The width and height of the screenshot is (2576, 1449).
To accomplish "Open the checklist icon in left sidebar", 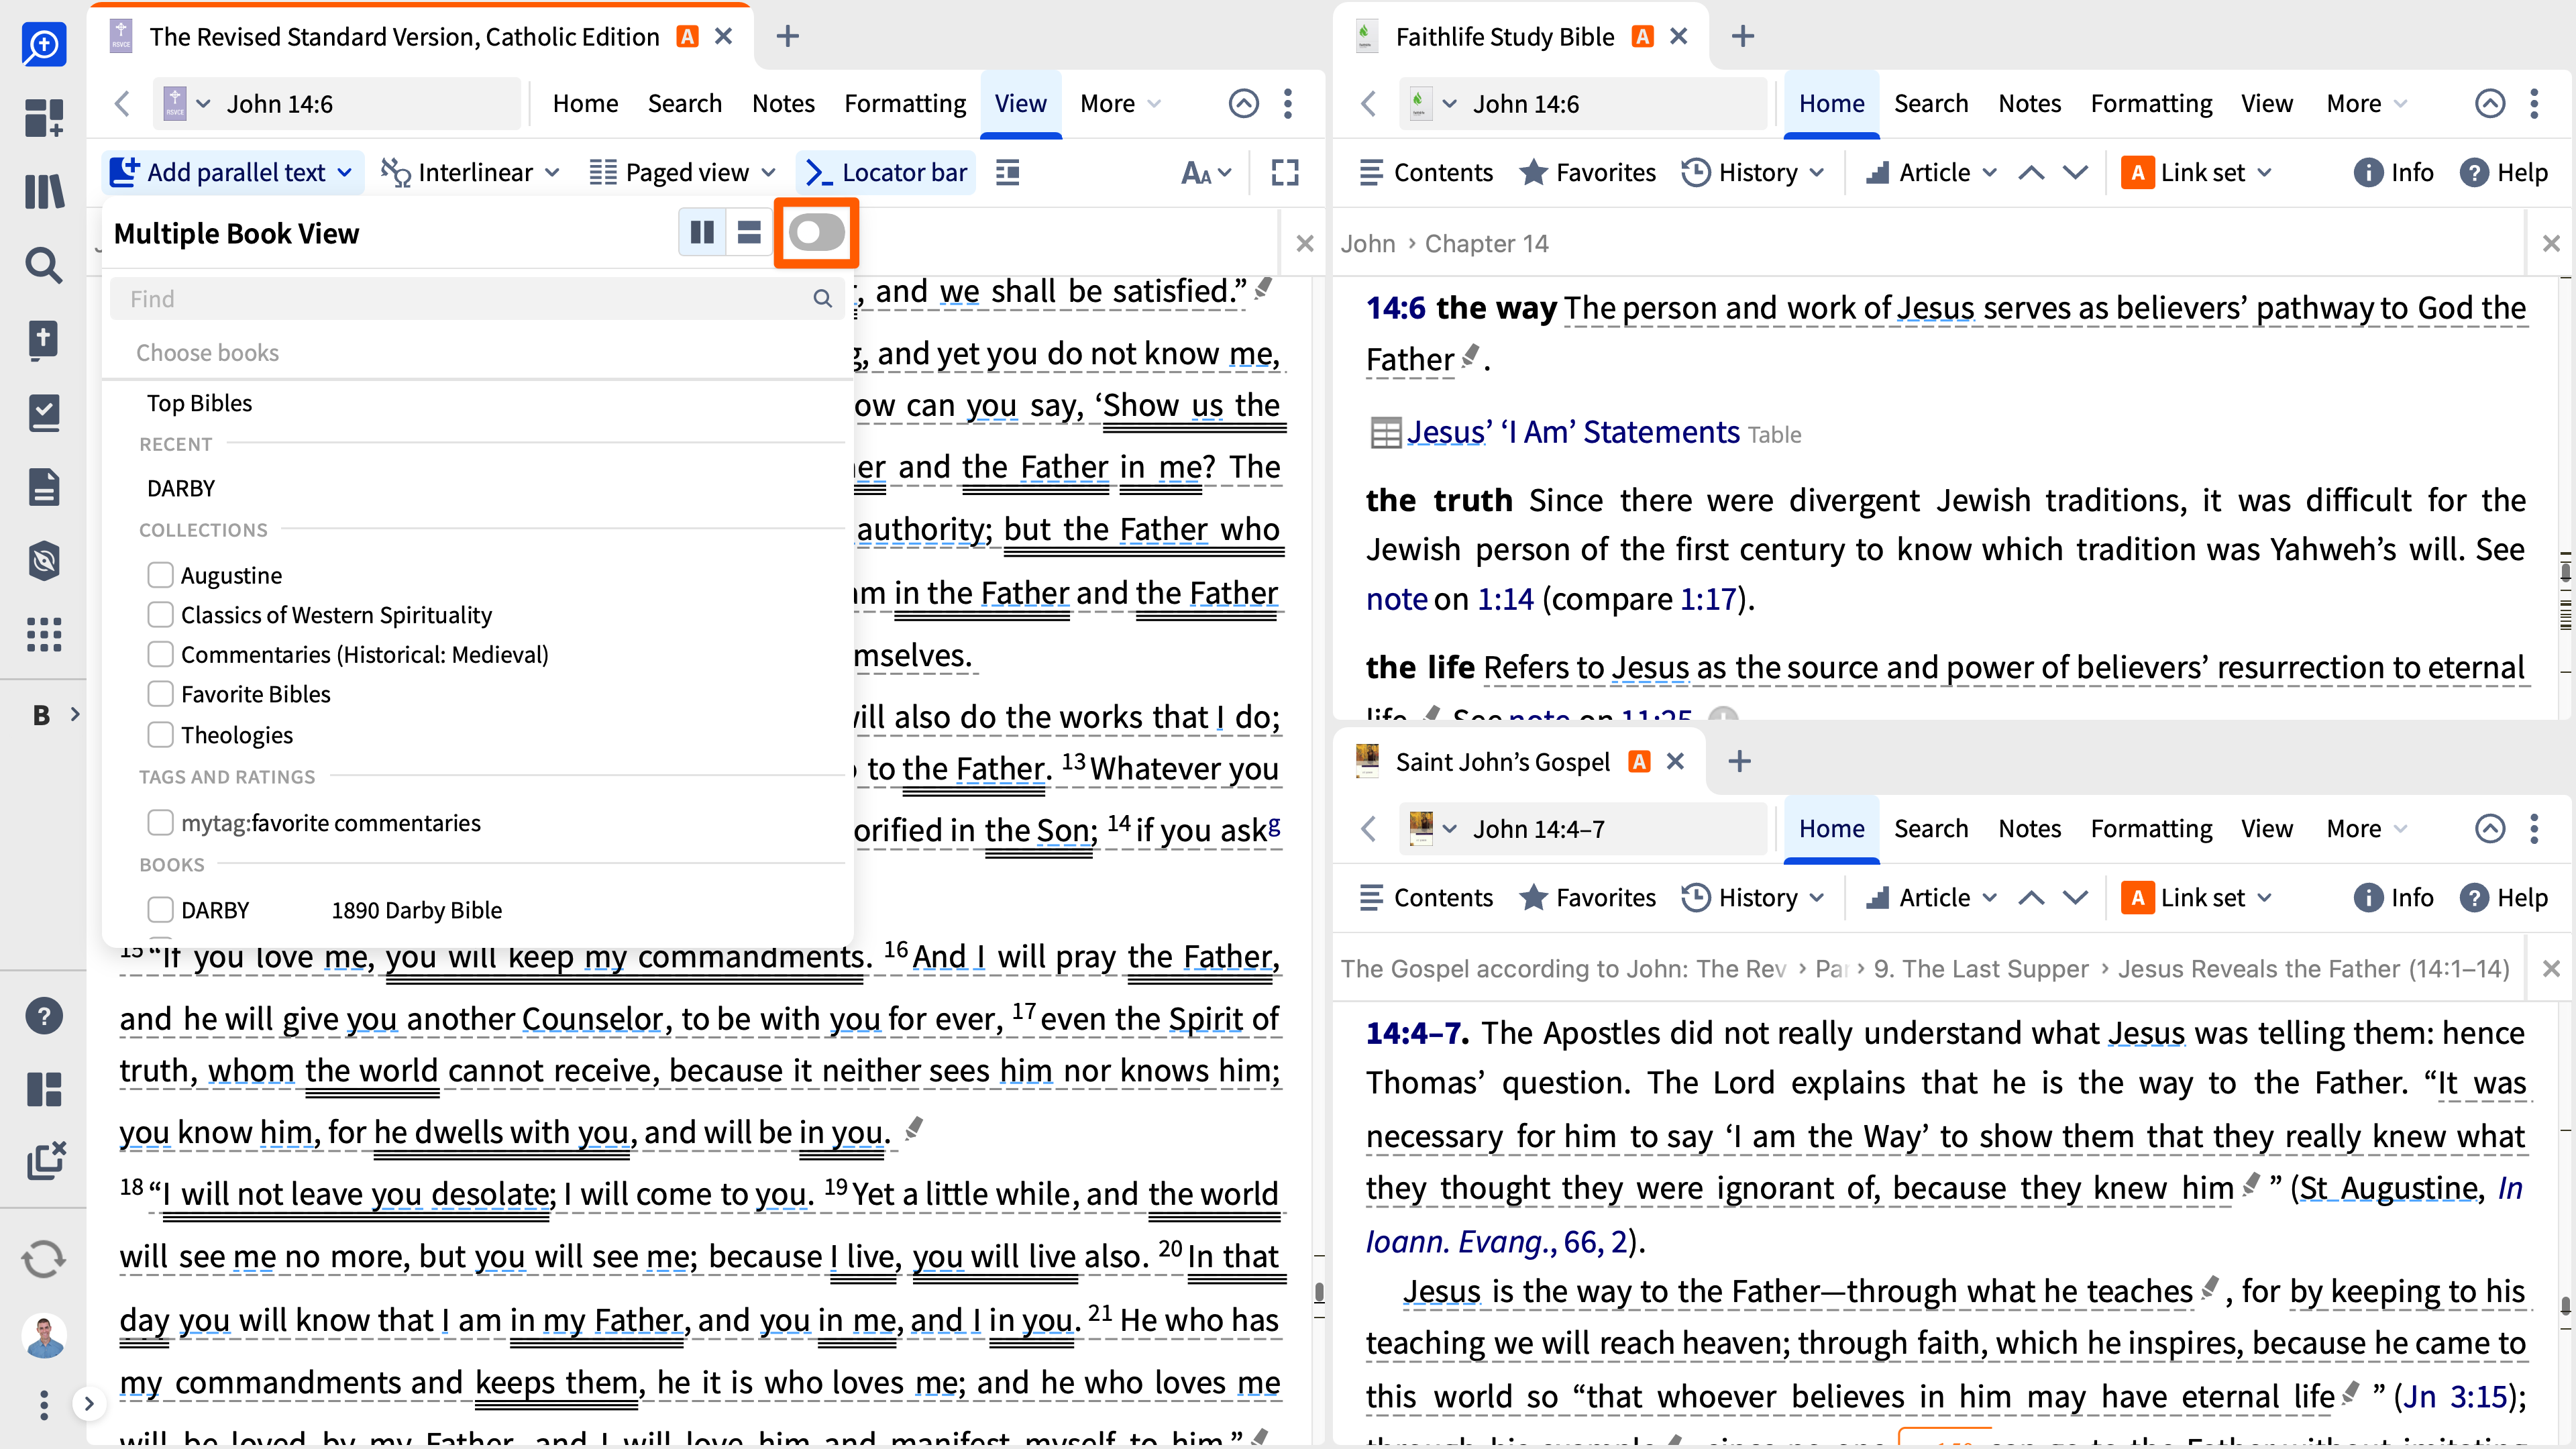I will (x=43, y=413).
